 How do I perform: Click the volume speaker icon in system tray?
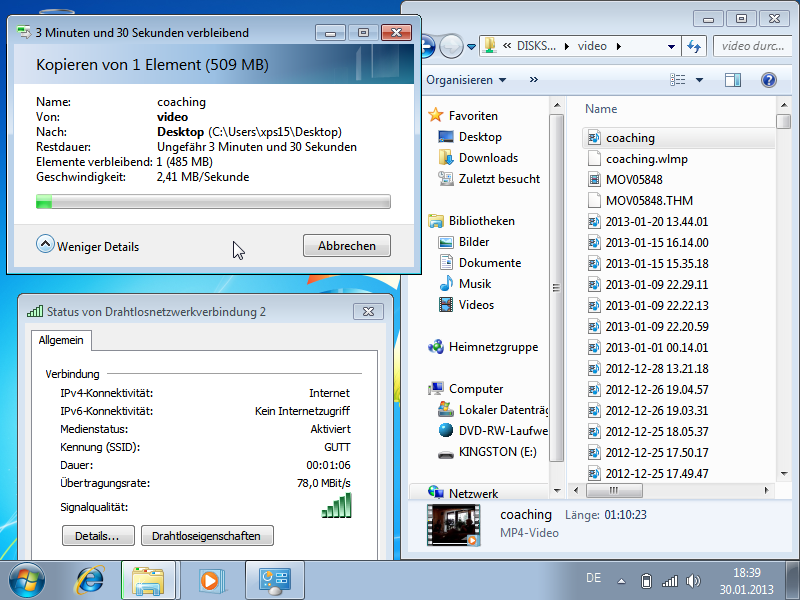[x=693, y=580]
